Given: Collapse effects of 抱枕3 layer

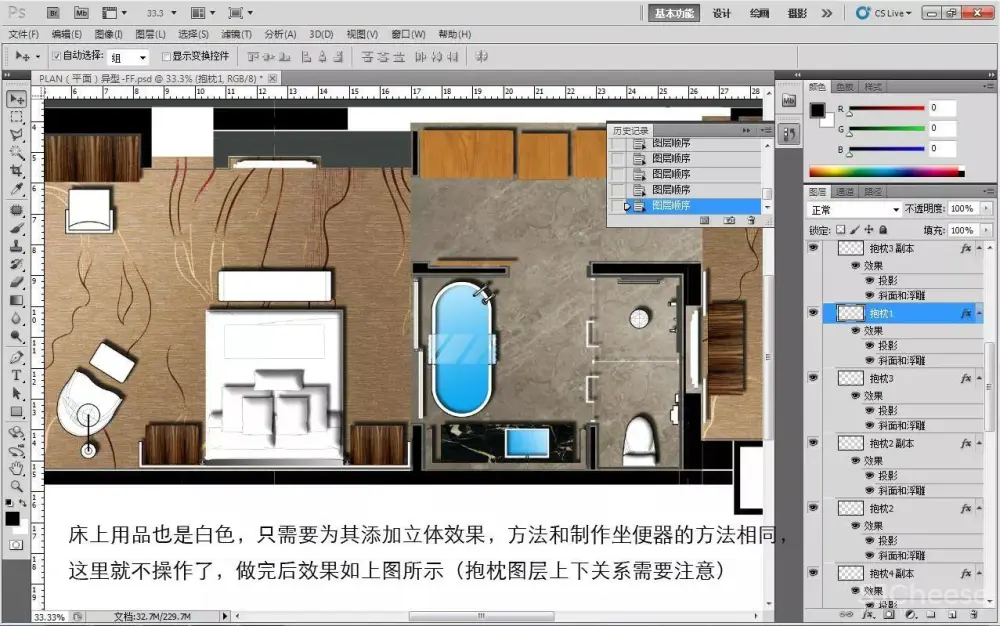Looking at the screenshot, I should pos(979,379).
